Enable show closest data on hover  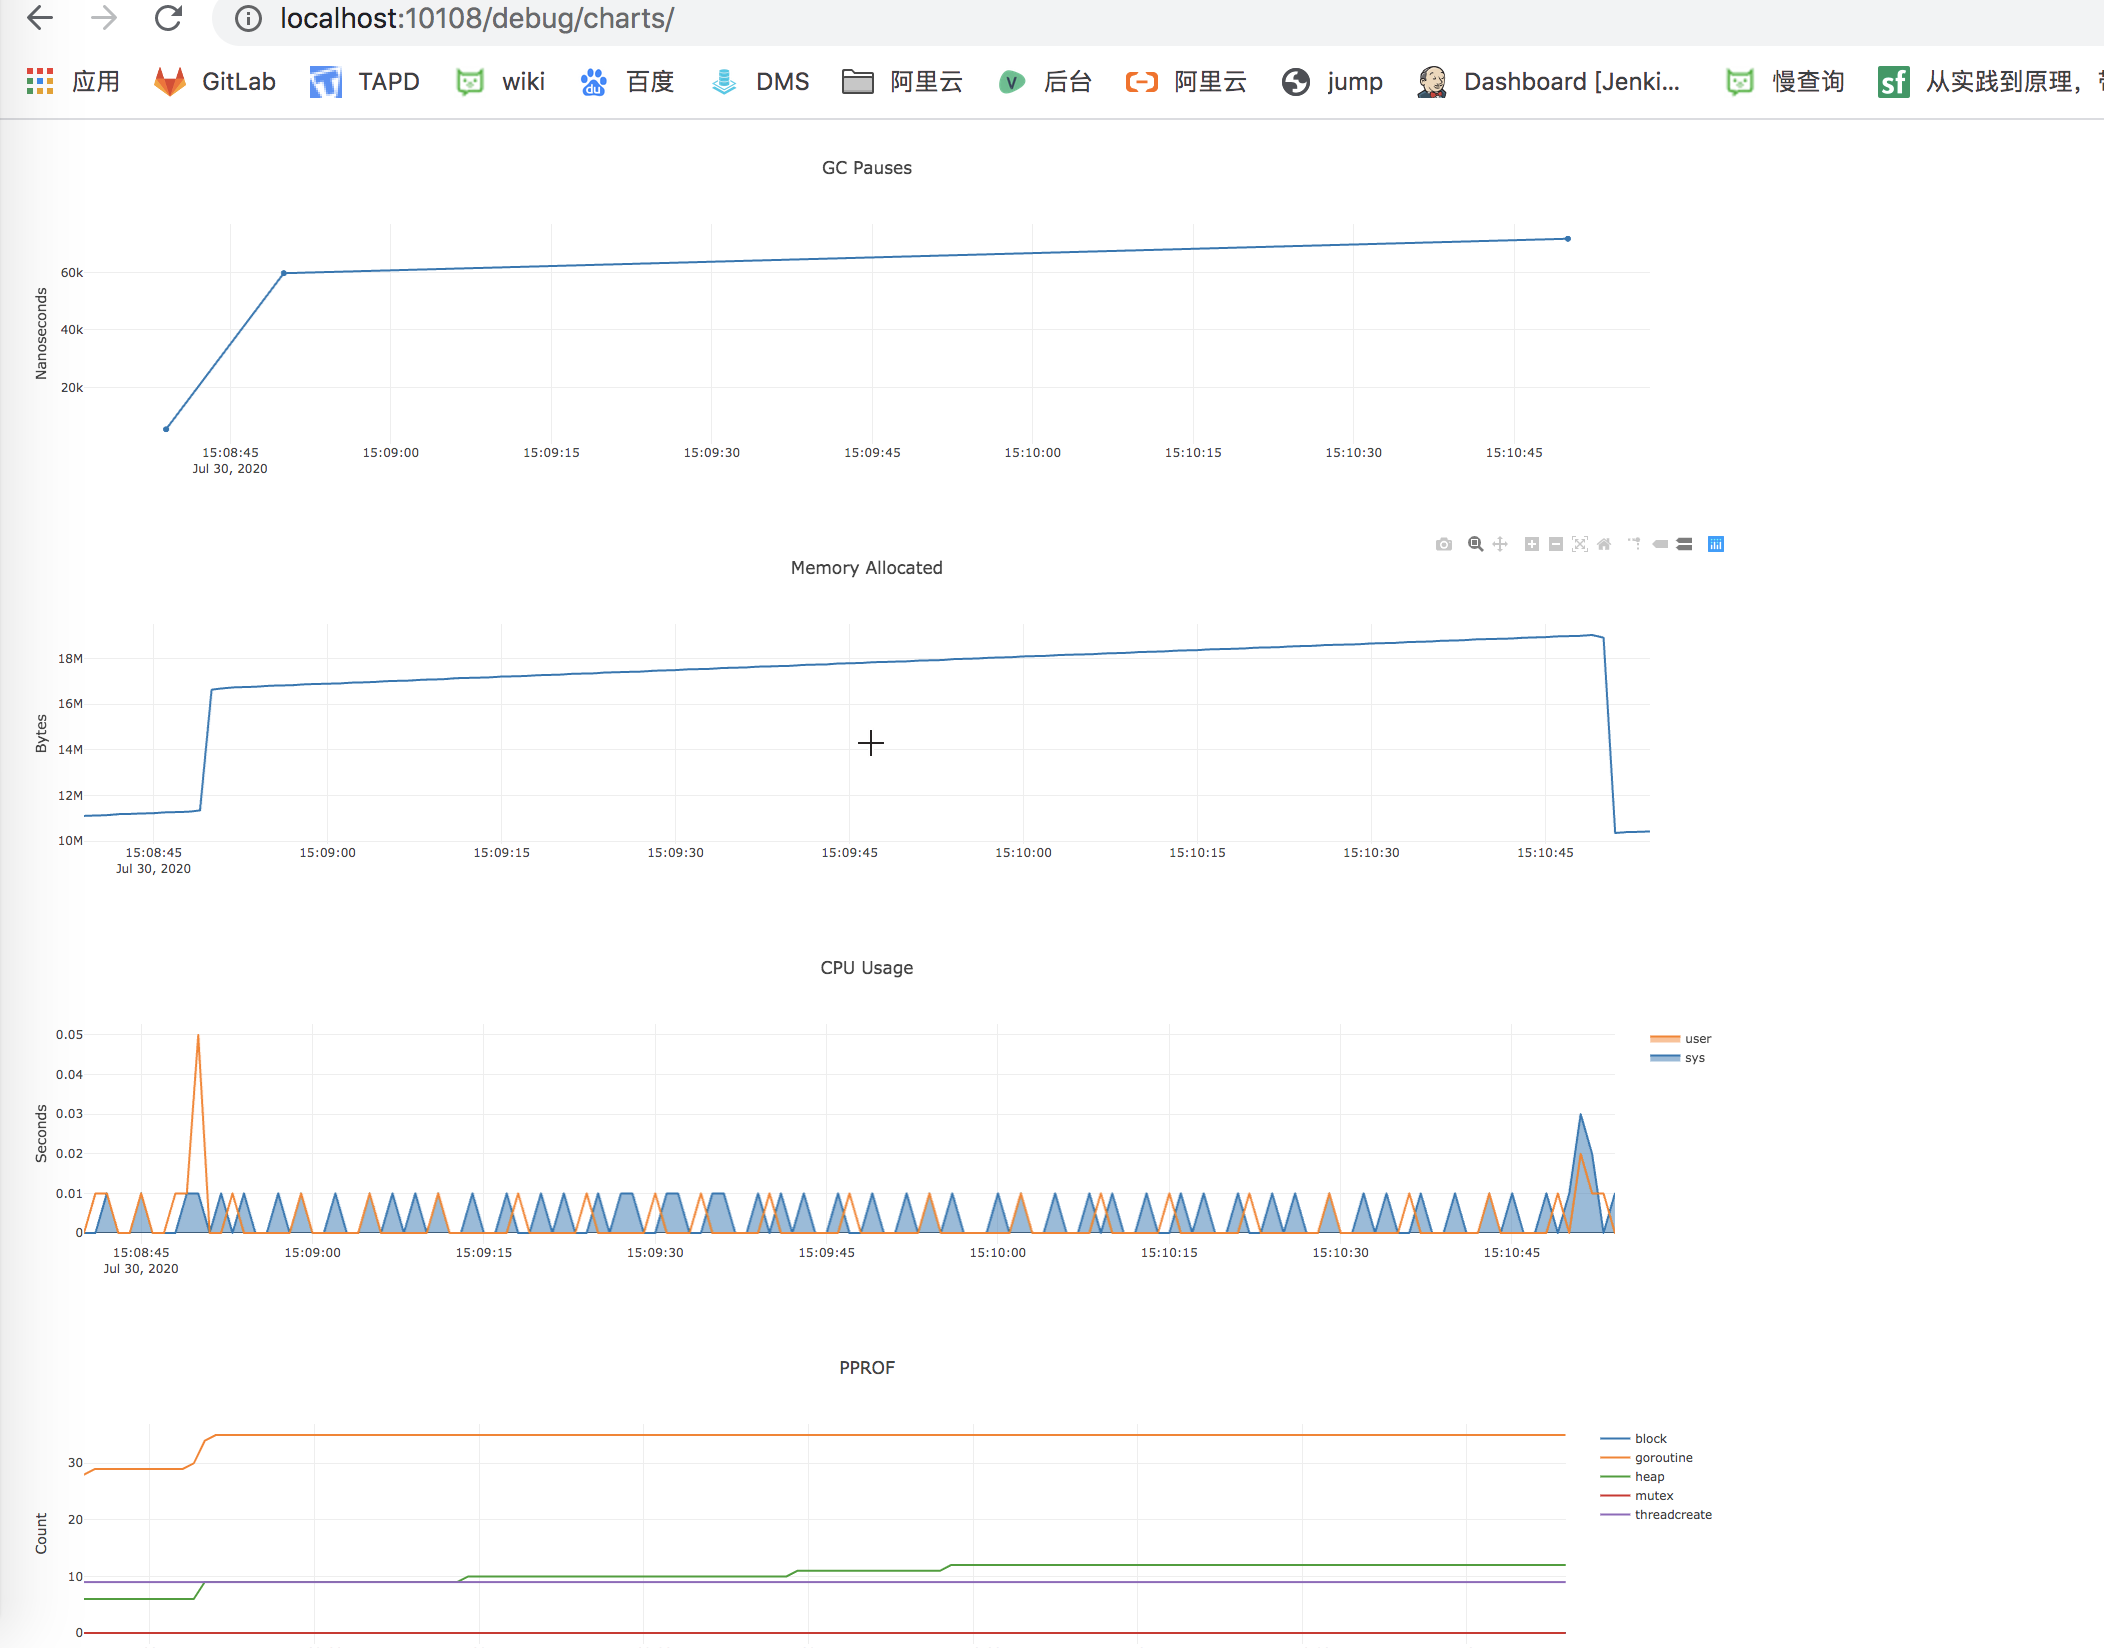(1660, 544)
